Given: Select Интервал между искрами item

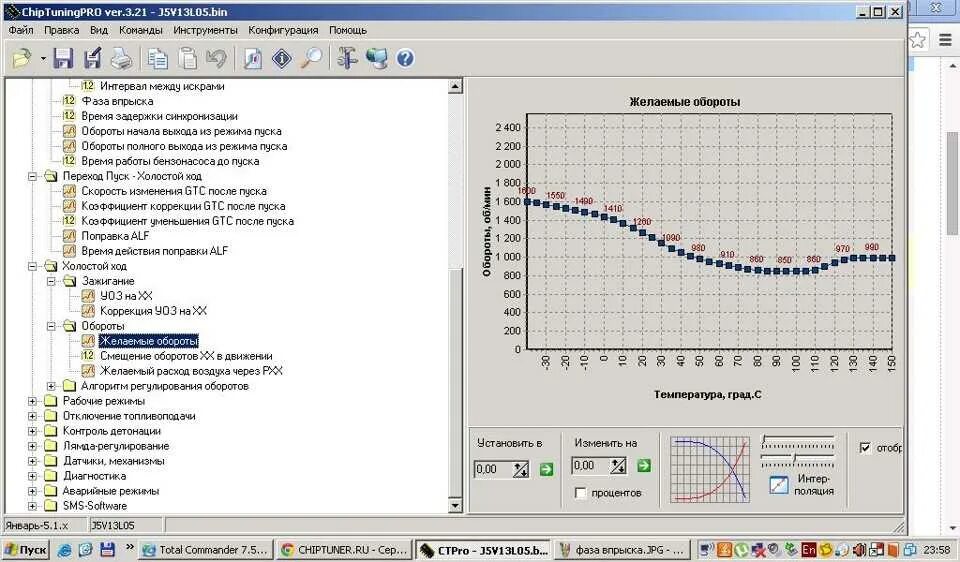Looking at the screenshot, I should click(x=162, y=86).
